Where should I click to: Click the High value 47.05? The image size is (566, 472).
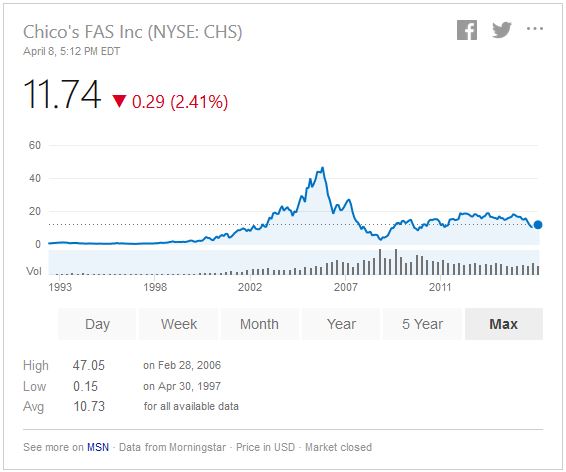[x=88, y=365]
